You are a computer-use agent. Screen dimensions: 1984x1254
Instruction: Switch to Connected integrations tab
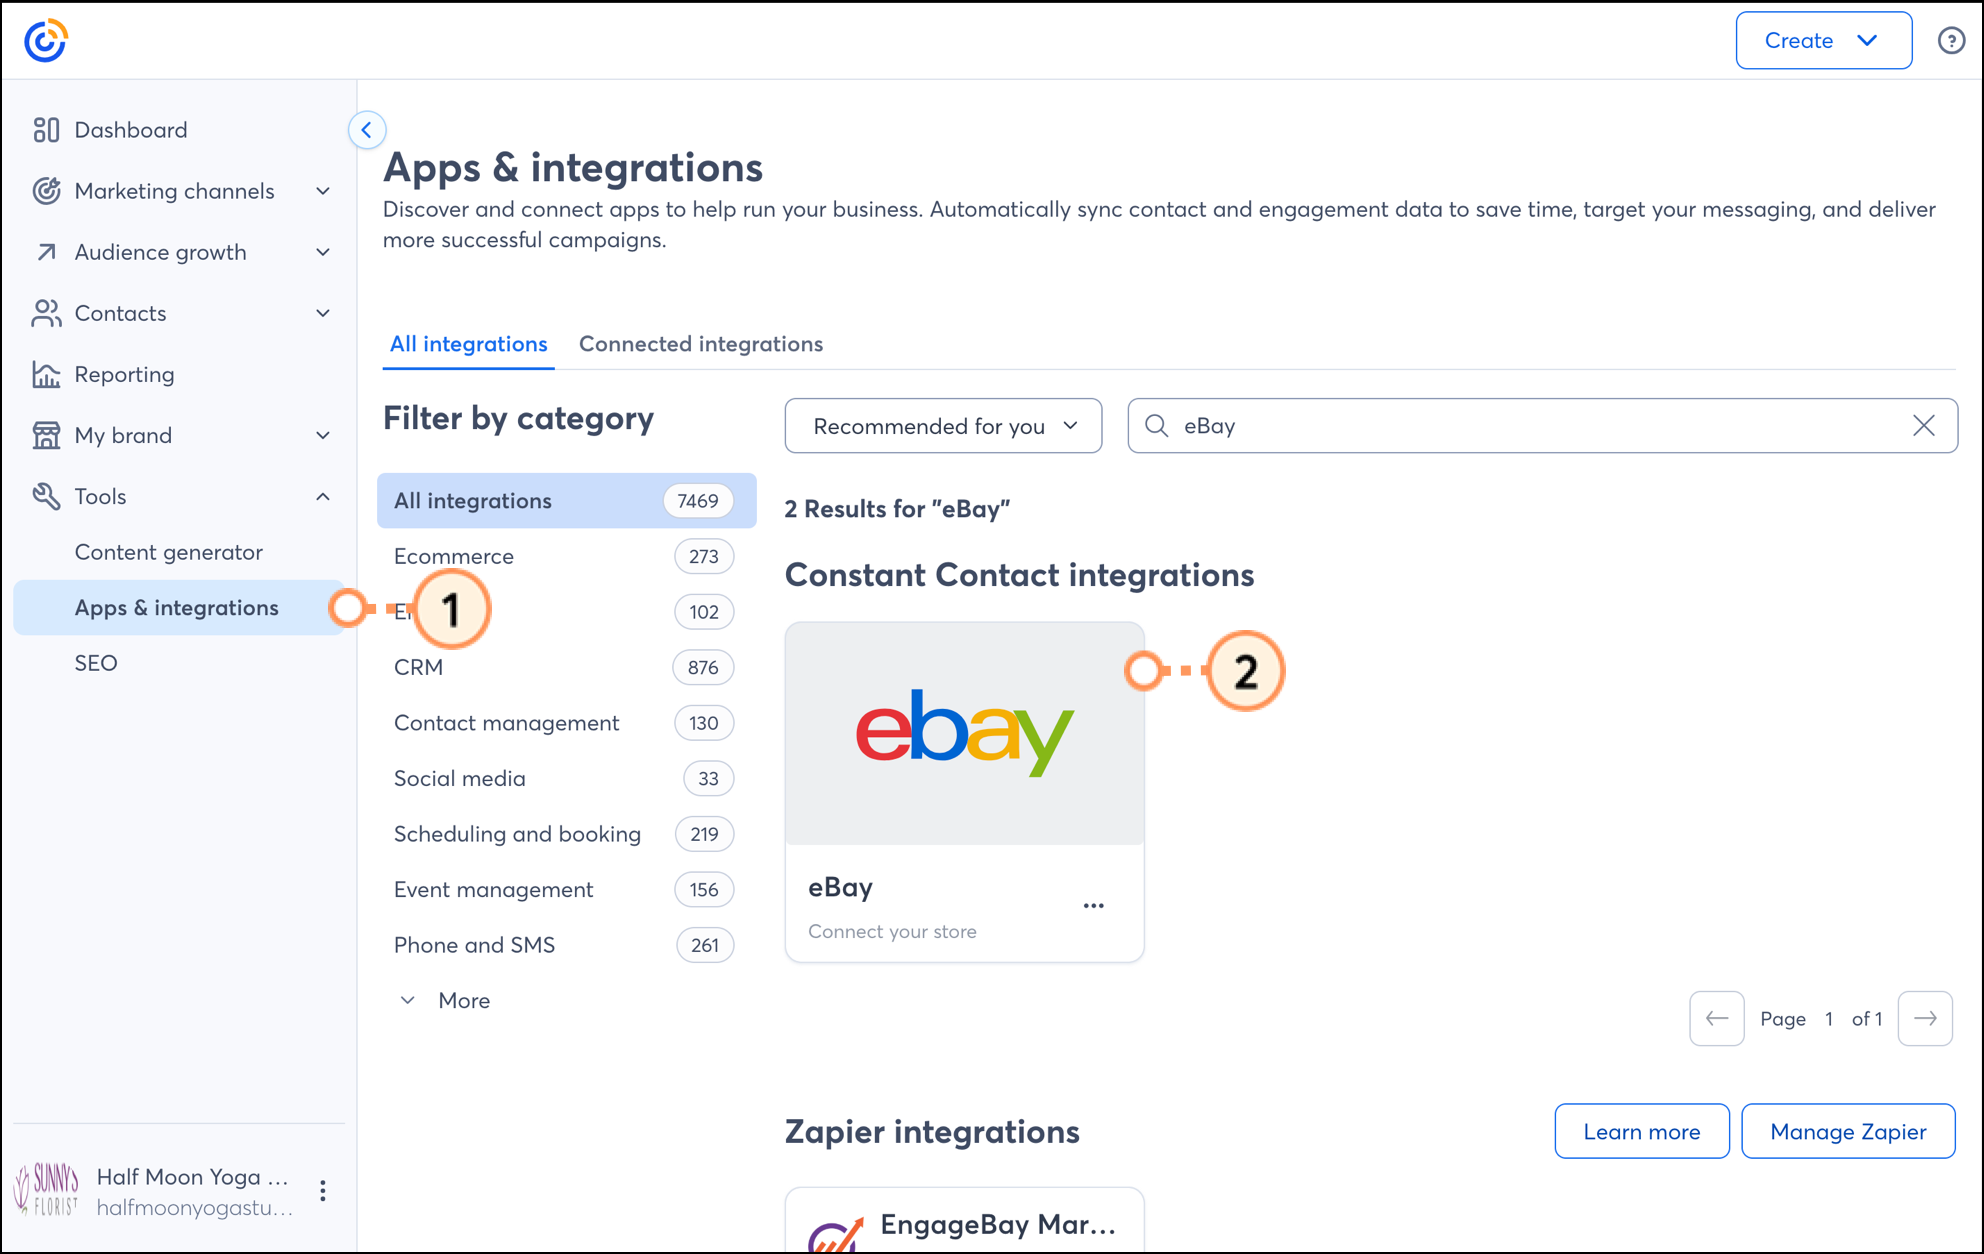[x=701, y=344]
